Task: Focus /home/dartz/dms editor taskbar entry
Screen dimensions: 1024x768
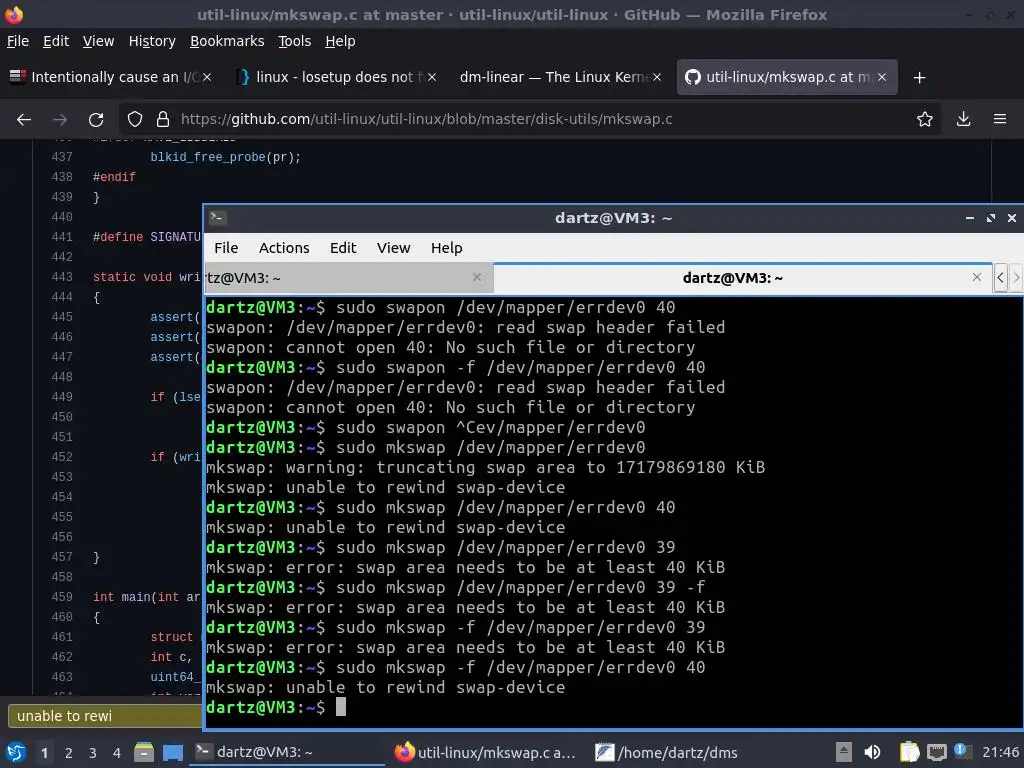Action: coord(686,752)
